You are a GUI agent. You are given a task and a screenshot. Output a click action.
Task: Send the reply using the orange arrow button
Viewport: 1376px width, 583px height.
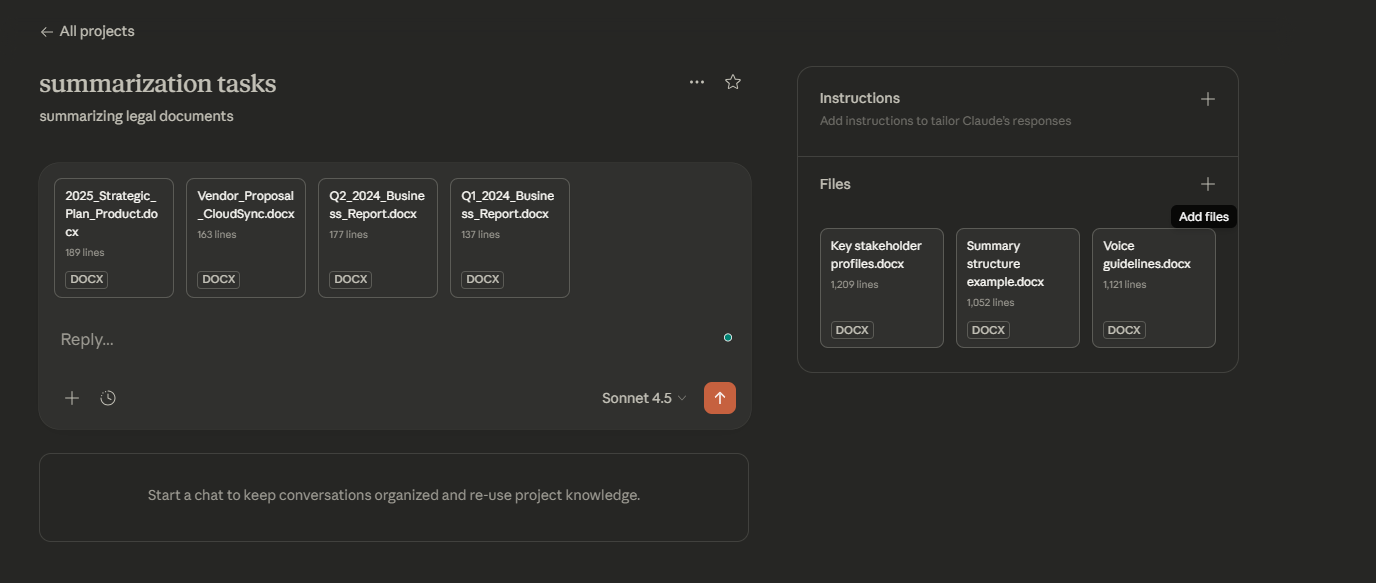tap(719, 397)
